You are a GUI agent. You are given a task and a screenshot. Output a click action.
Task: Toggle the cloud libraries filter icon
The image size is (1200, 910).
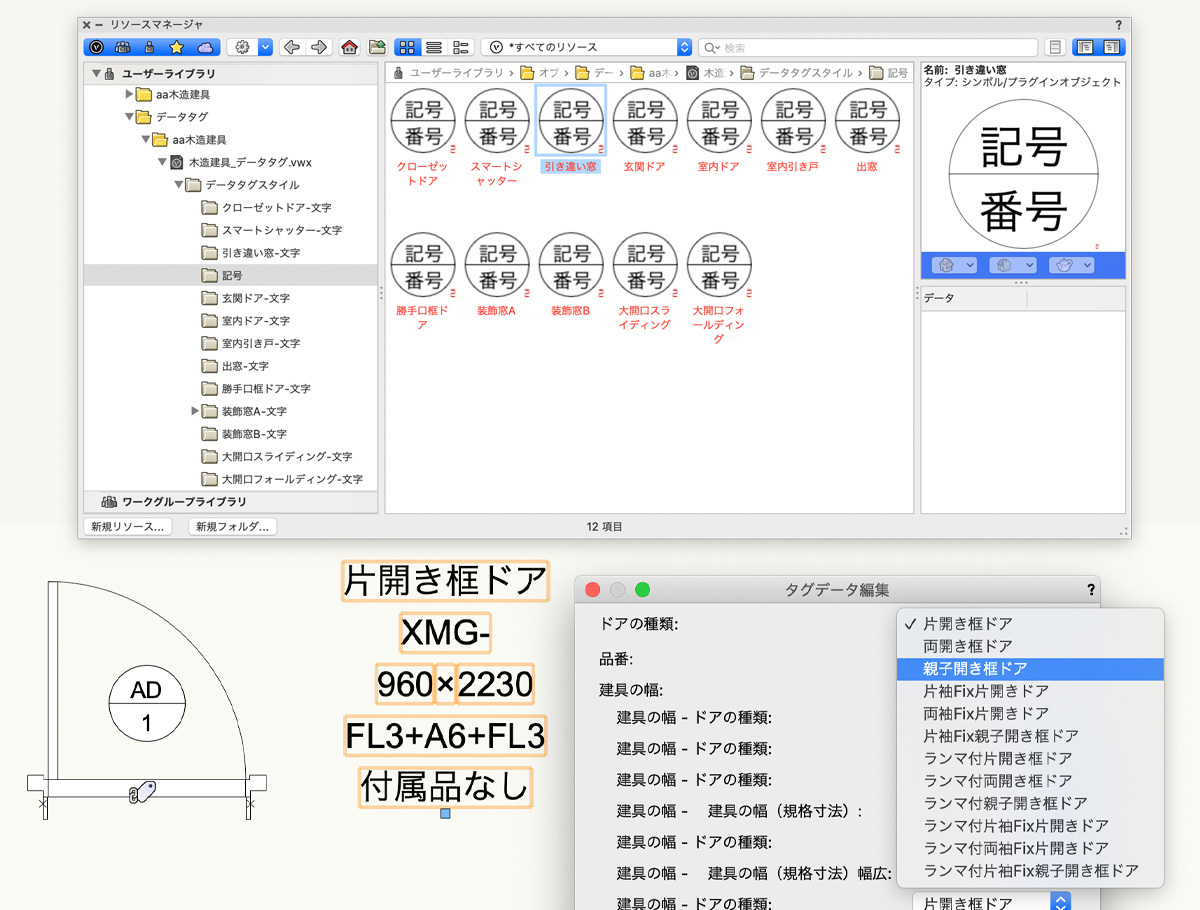tap(205, 47)
